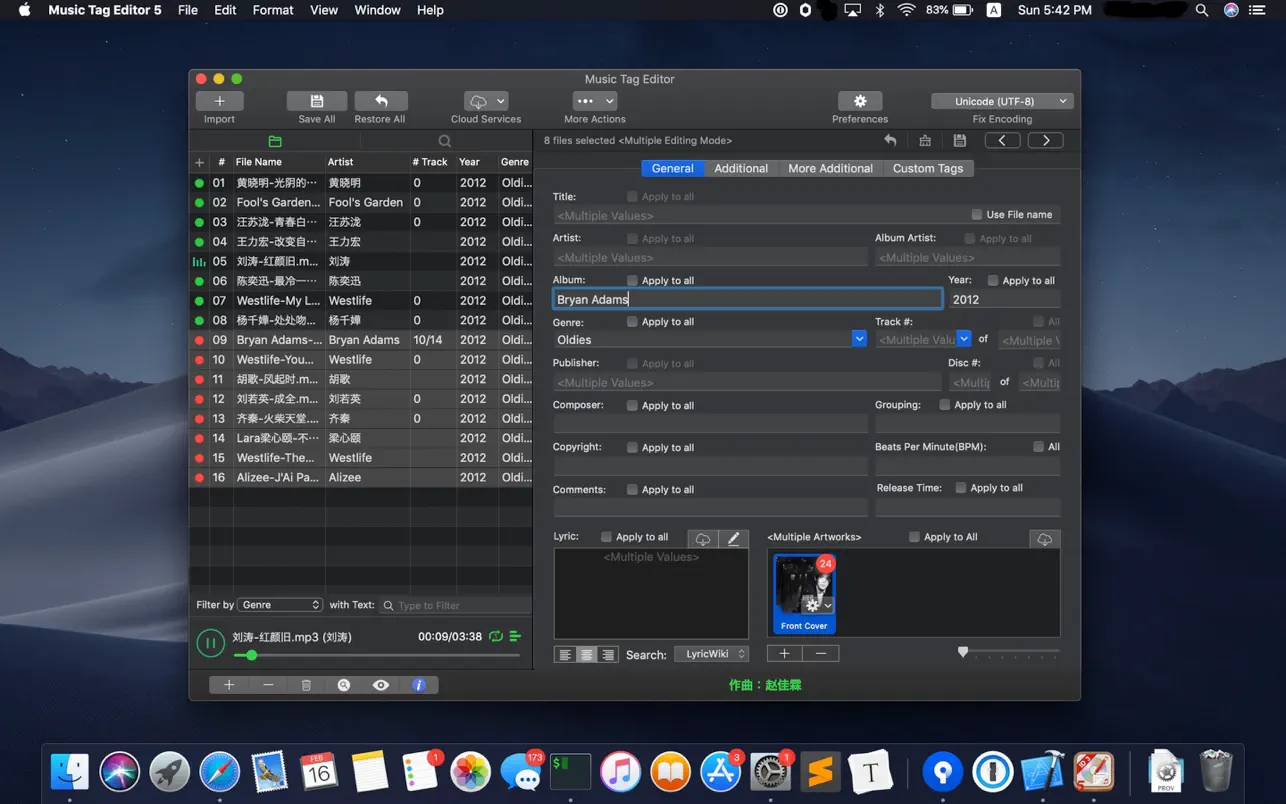Viewport: 1286px width, 804px height.
Task: Click the eye icon in bottom toolbar
Action: (x=381, y=685)
